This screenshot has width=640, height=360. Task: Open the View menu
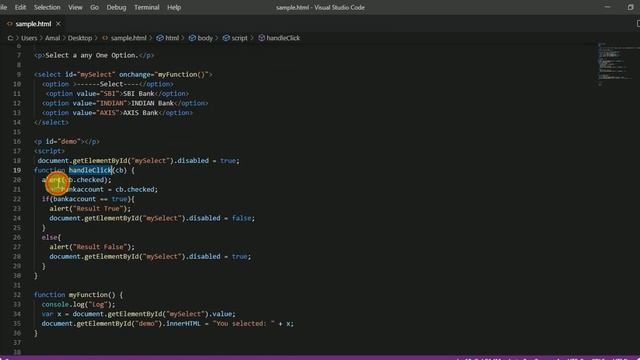click(75, 7)
